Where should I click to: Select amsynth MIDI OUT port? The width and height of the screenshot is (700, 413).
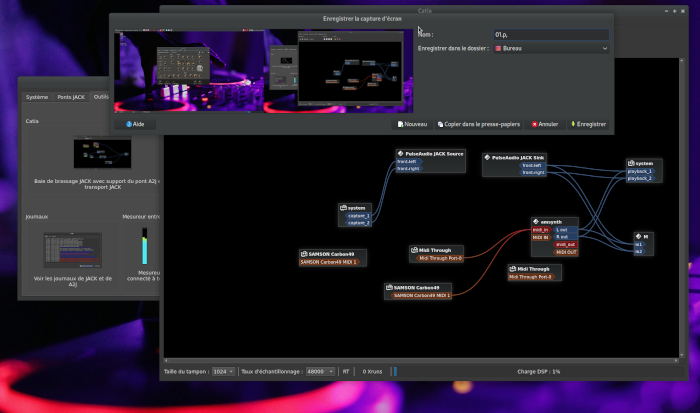point(566,252)
